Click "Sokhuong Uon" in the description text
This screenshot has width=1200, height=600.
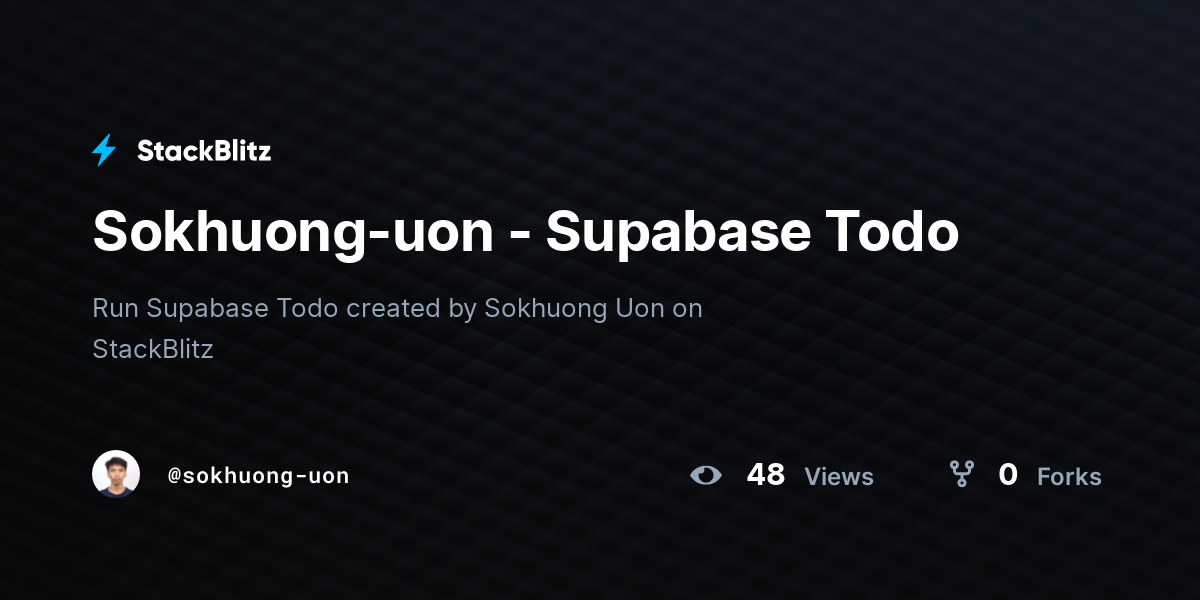[x=574, y=308]
